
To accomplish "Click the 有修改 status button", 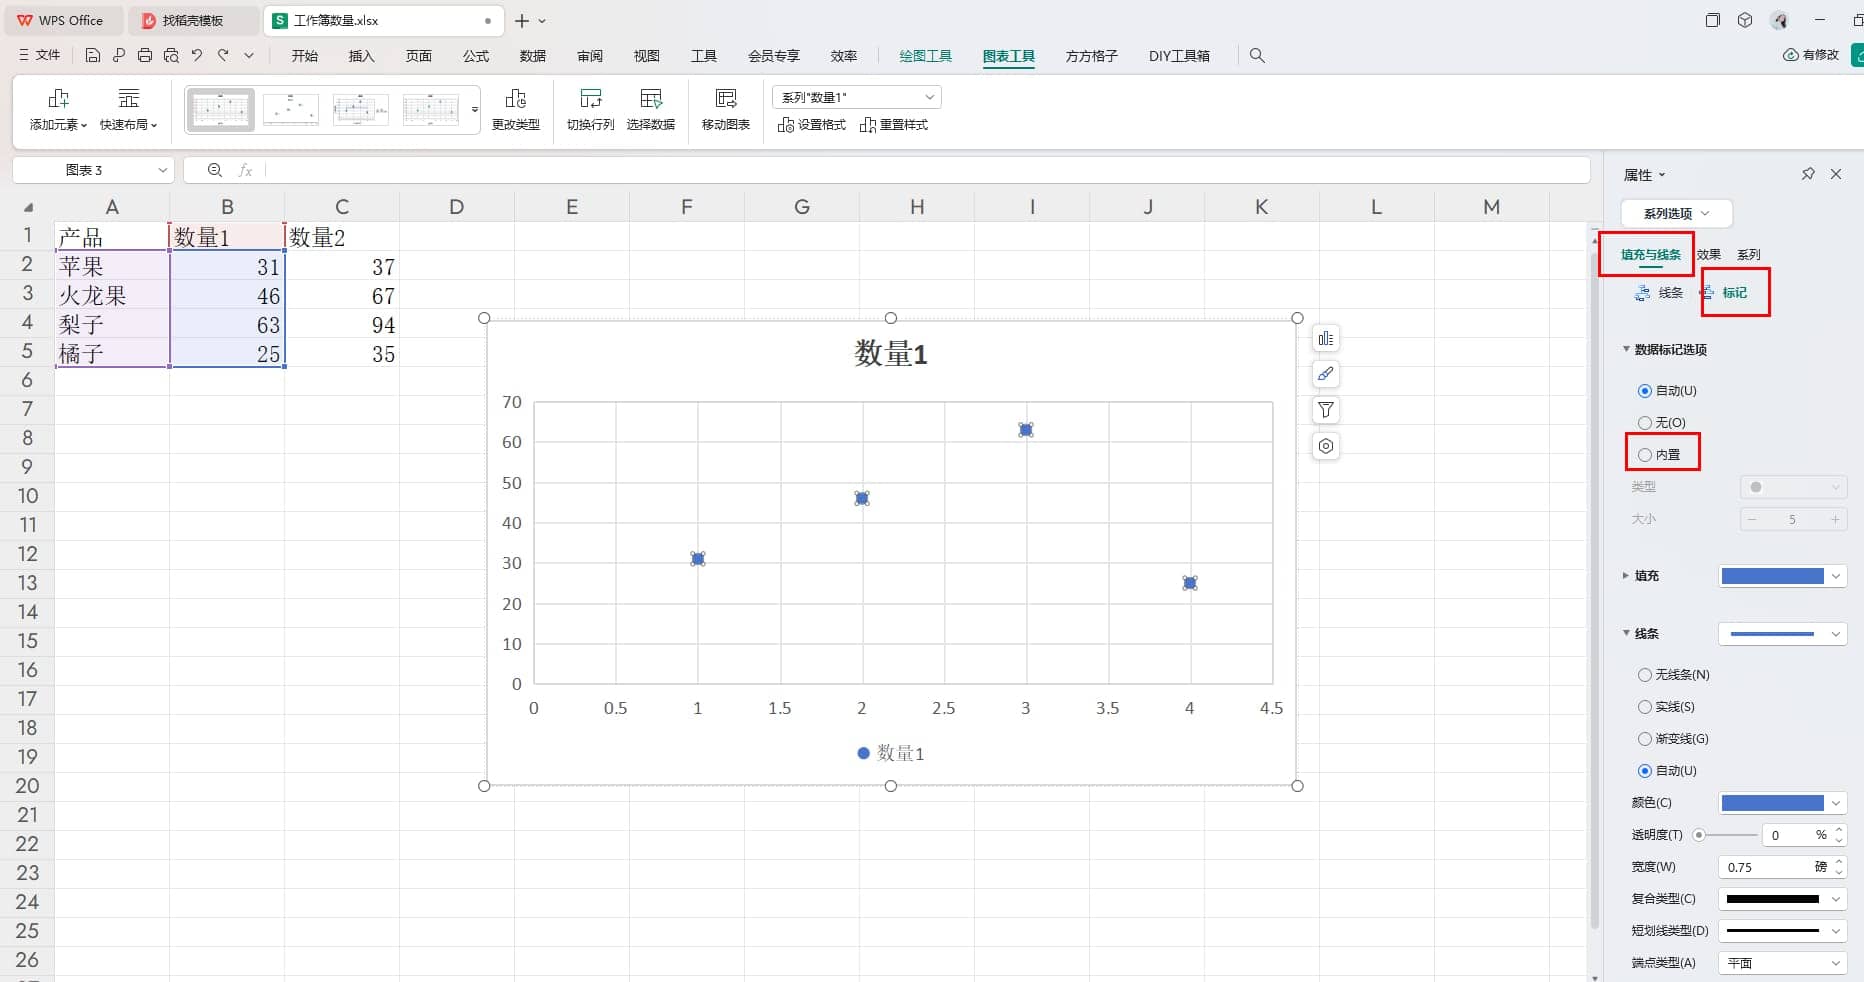I will point(1811,55).
